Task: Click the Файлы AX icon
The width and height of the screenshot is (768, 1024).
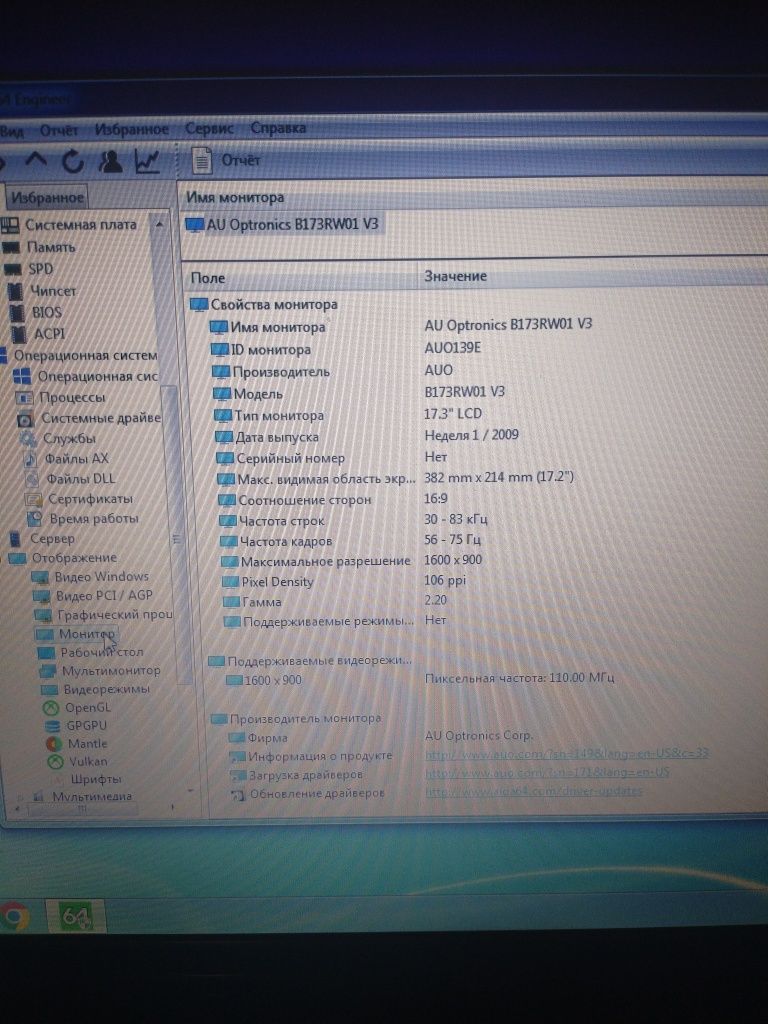Action: 31,459
